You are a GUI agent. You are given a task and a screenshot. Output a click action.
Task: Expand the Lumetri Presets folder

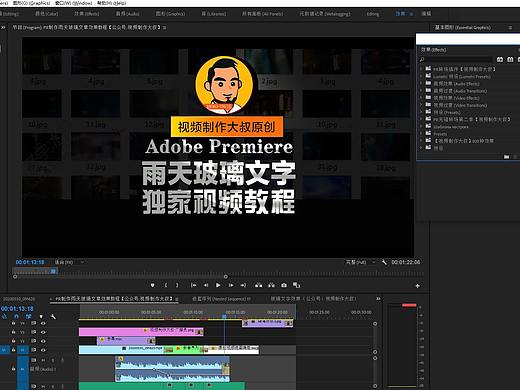421,76
